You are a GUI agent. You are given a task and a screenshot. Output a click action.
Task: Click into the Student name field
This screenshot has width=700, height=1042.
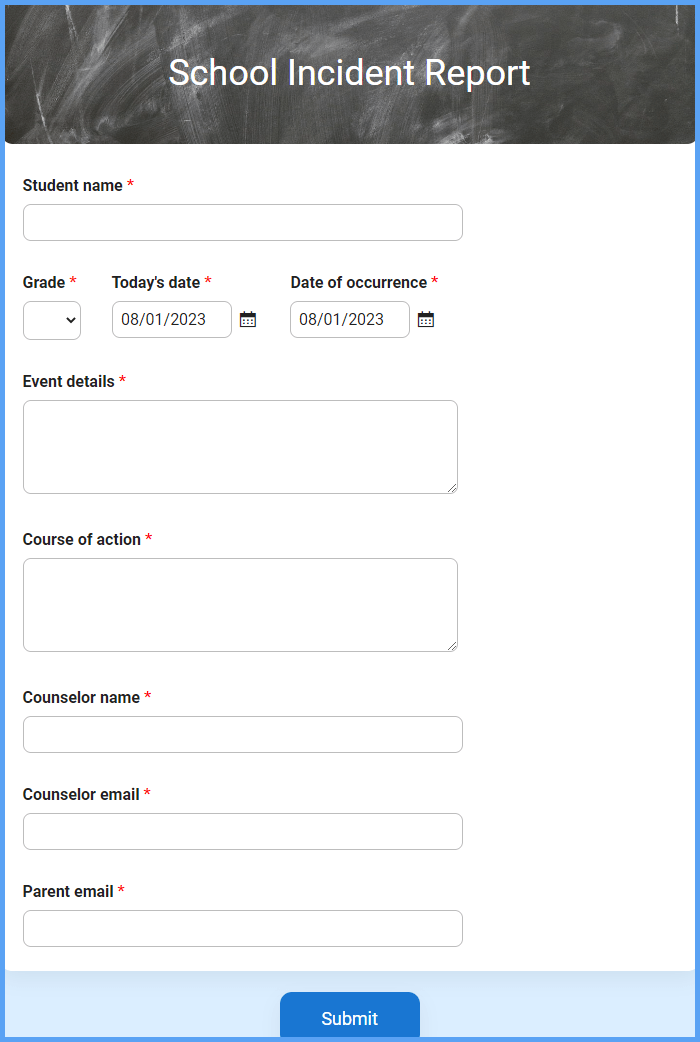(x=243, y=223)
